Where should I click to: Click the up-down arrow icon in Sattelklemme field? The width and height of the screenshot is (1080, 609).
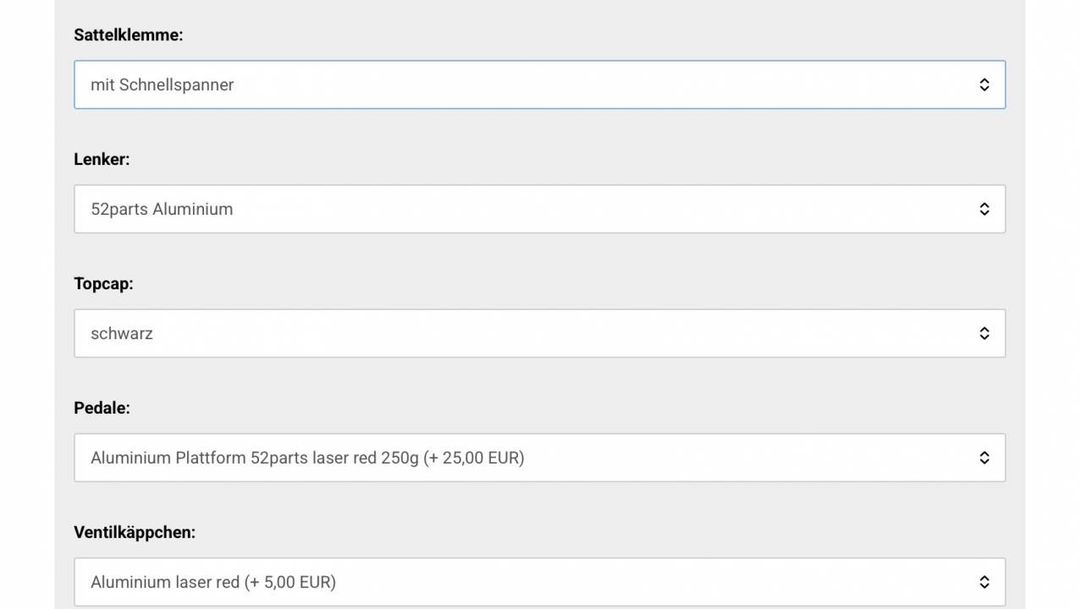984,85
